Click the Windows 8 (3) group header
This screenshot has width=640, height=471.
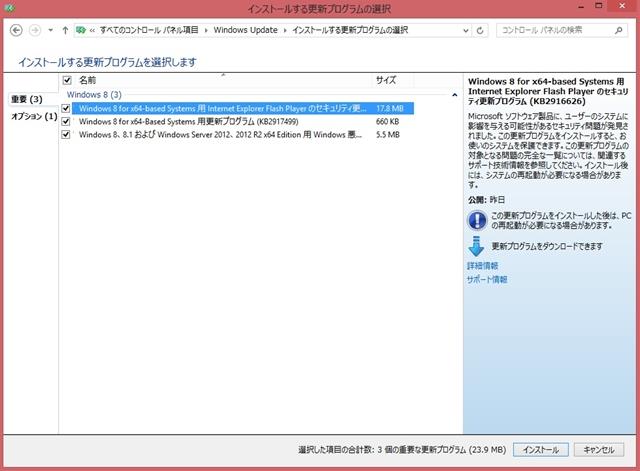94,95
